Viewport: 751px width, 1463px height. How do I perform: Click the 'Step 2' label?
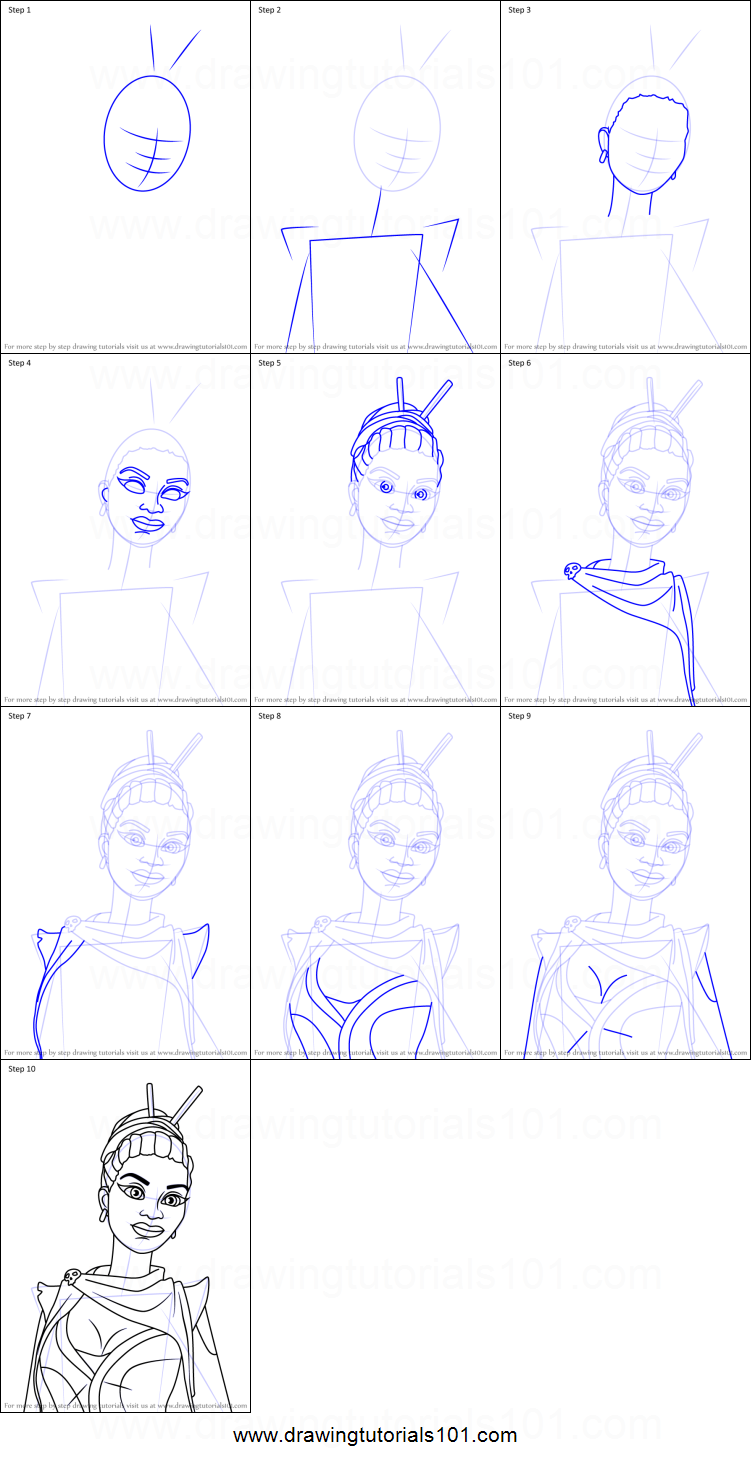pyautogui.click(x=270, y=10)
